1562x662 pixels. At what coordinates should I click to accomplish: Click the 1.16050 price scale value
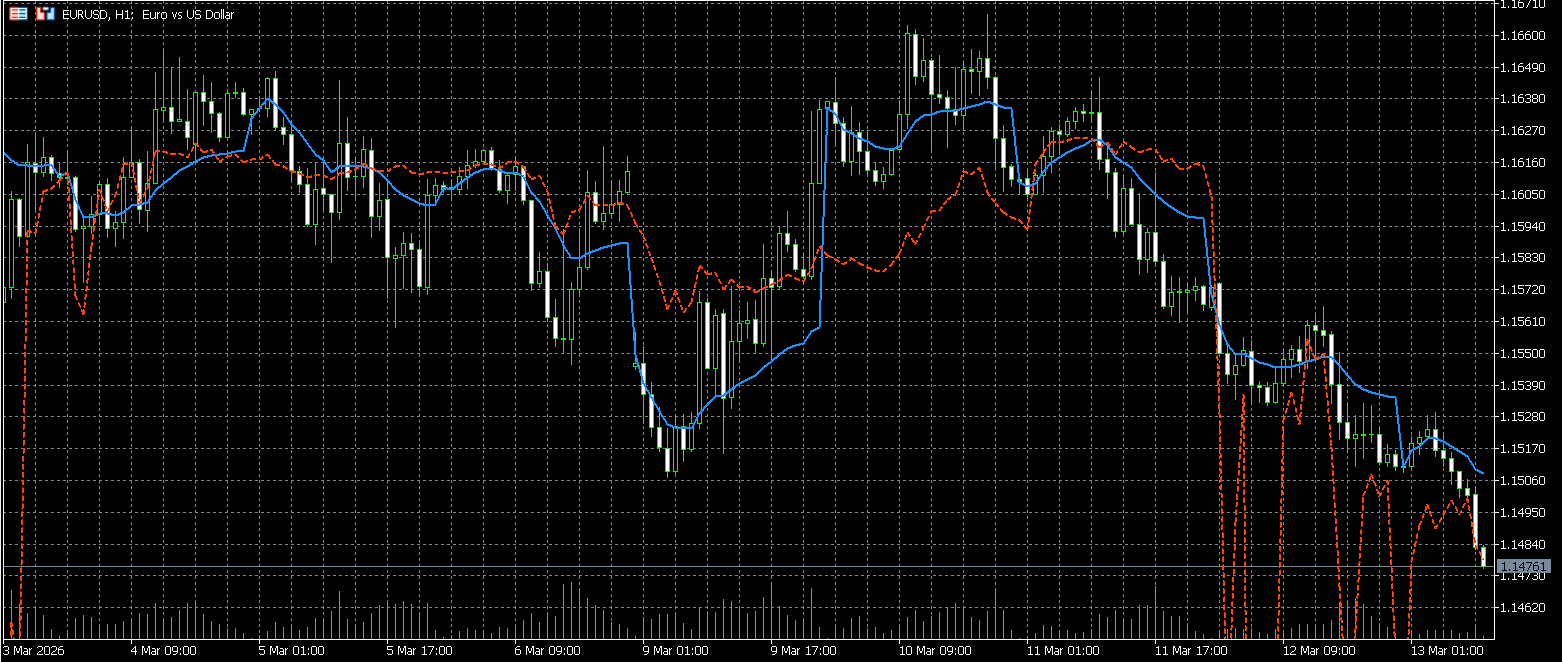click(x=1525, y=195)
